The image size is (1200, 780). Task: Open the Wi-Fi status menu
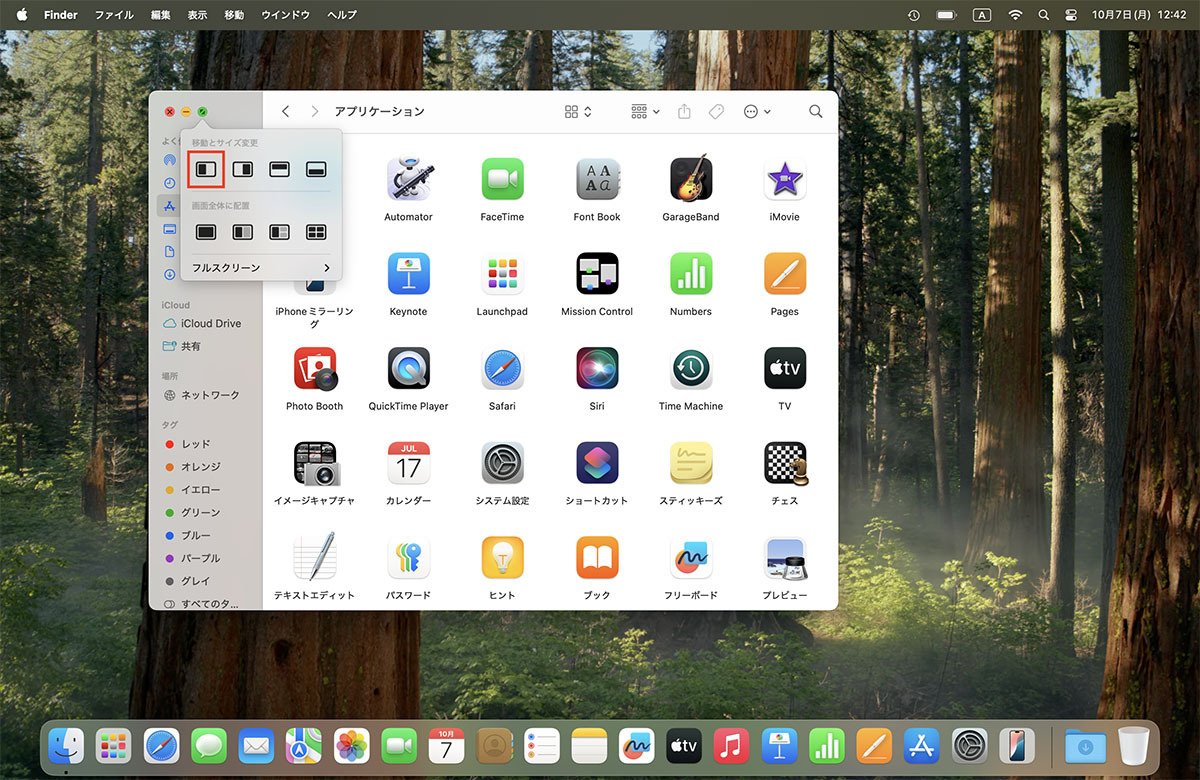coord(1015,15)
